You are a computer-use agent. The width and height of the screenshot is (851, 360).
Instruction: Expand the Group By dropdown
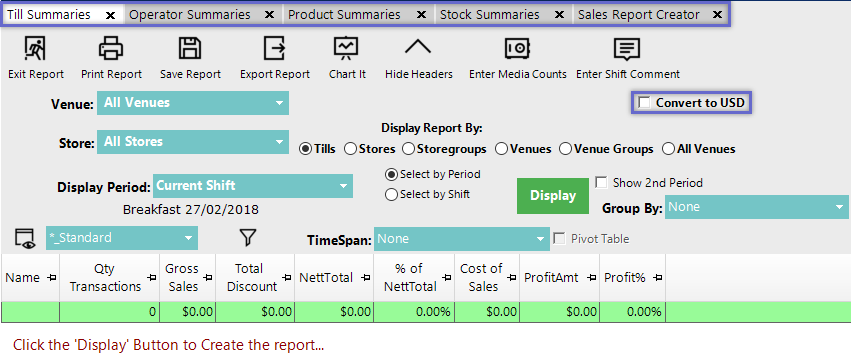coord(757,207)
